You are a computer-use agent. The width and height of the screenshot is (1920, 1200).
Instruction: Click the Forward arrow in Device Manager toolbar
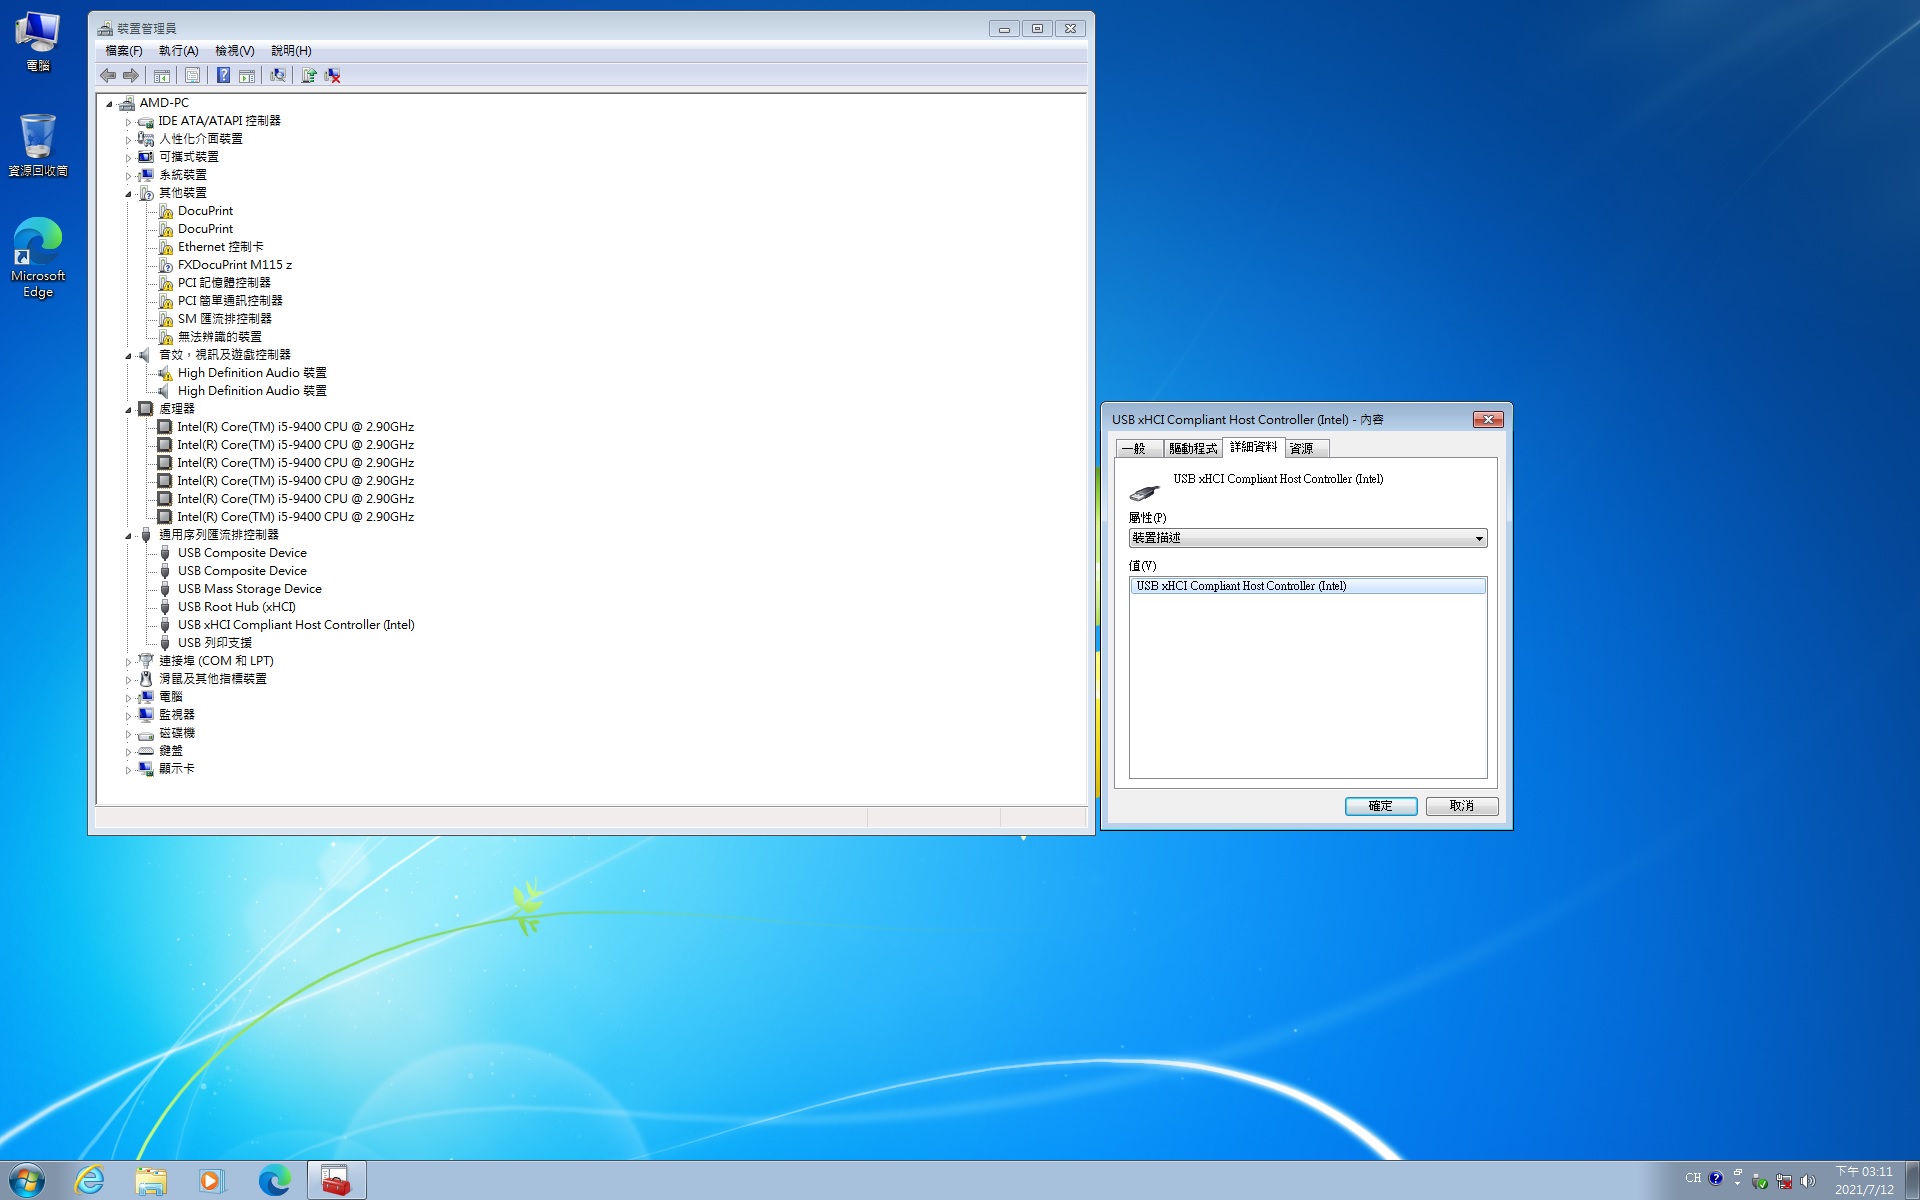(131, 75)
